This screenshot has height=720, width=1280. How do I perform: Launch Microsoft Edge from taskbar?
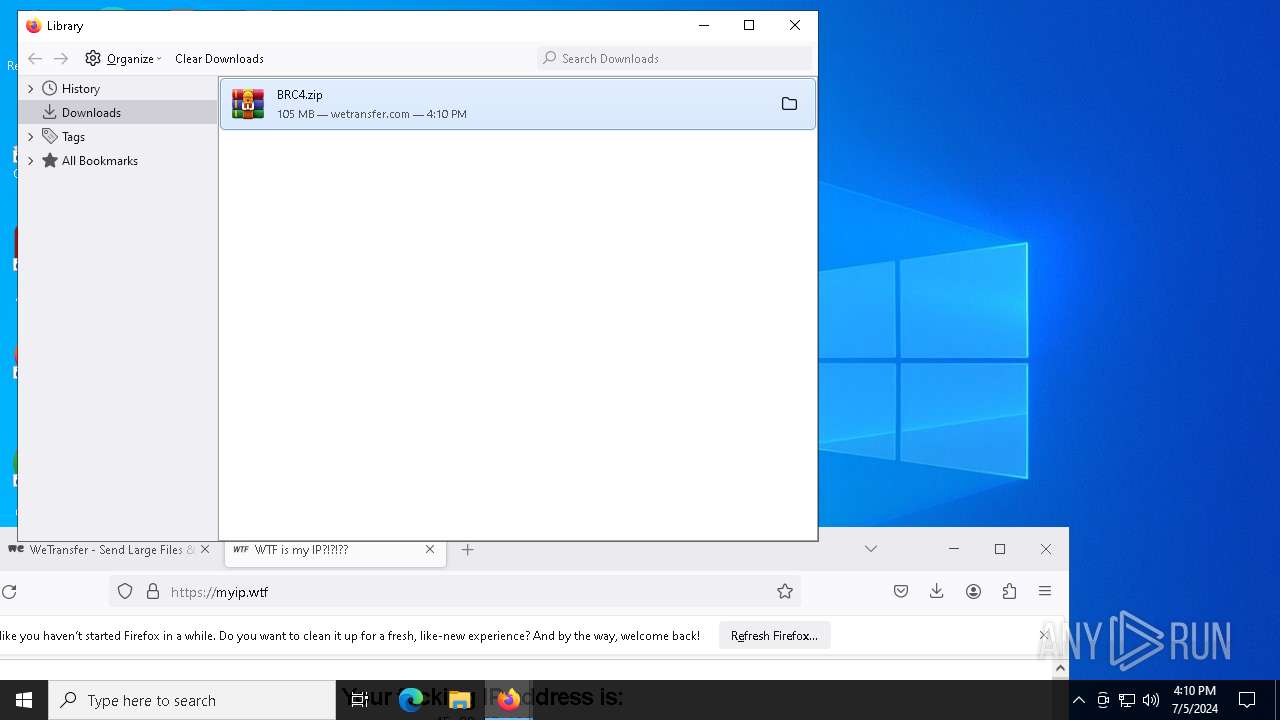click(411, 700)
